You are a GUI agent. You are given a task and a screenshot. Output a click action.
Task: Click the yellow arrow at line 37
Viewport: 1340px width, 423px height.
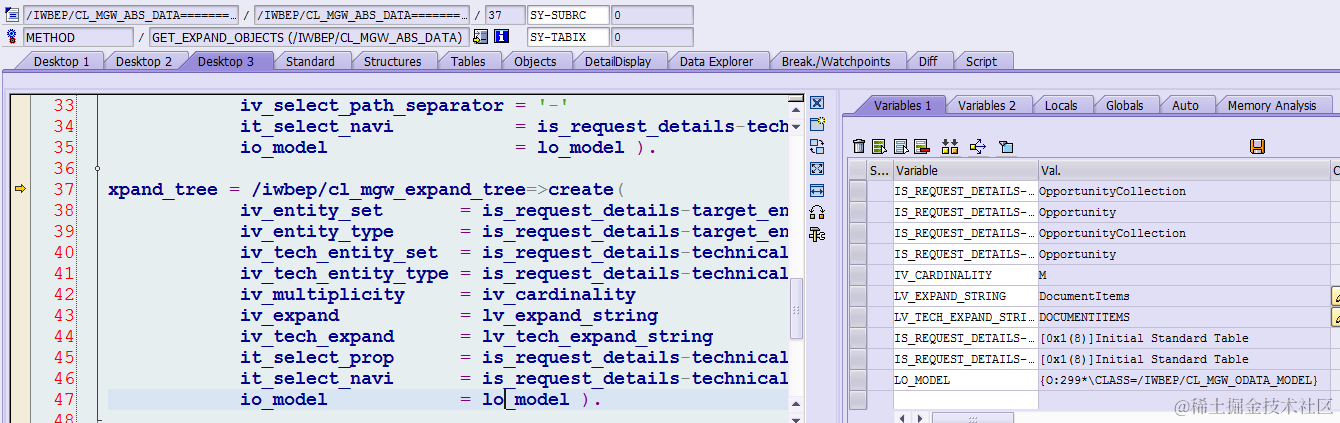point(19,189)
